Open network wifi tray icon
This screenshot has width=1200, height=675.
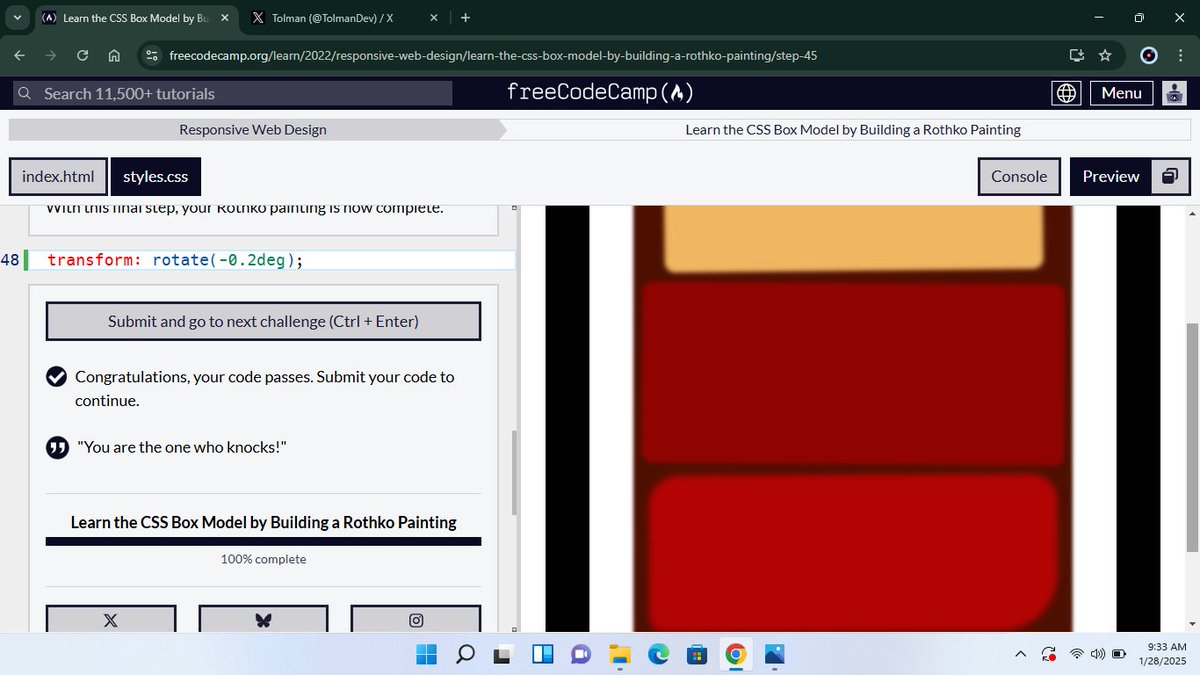[1076, 654]
